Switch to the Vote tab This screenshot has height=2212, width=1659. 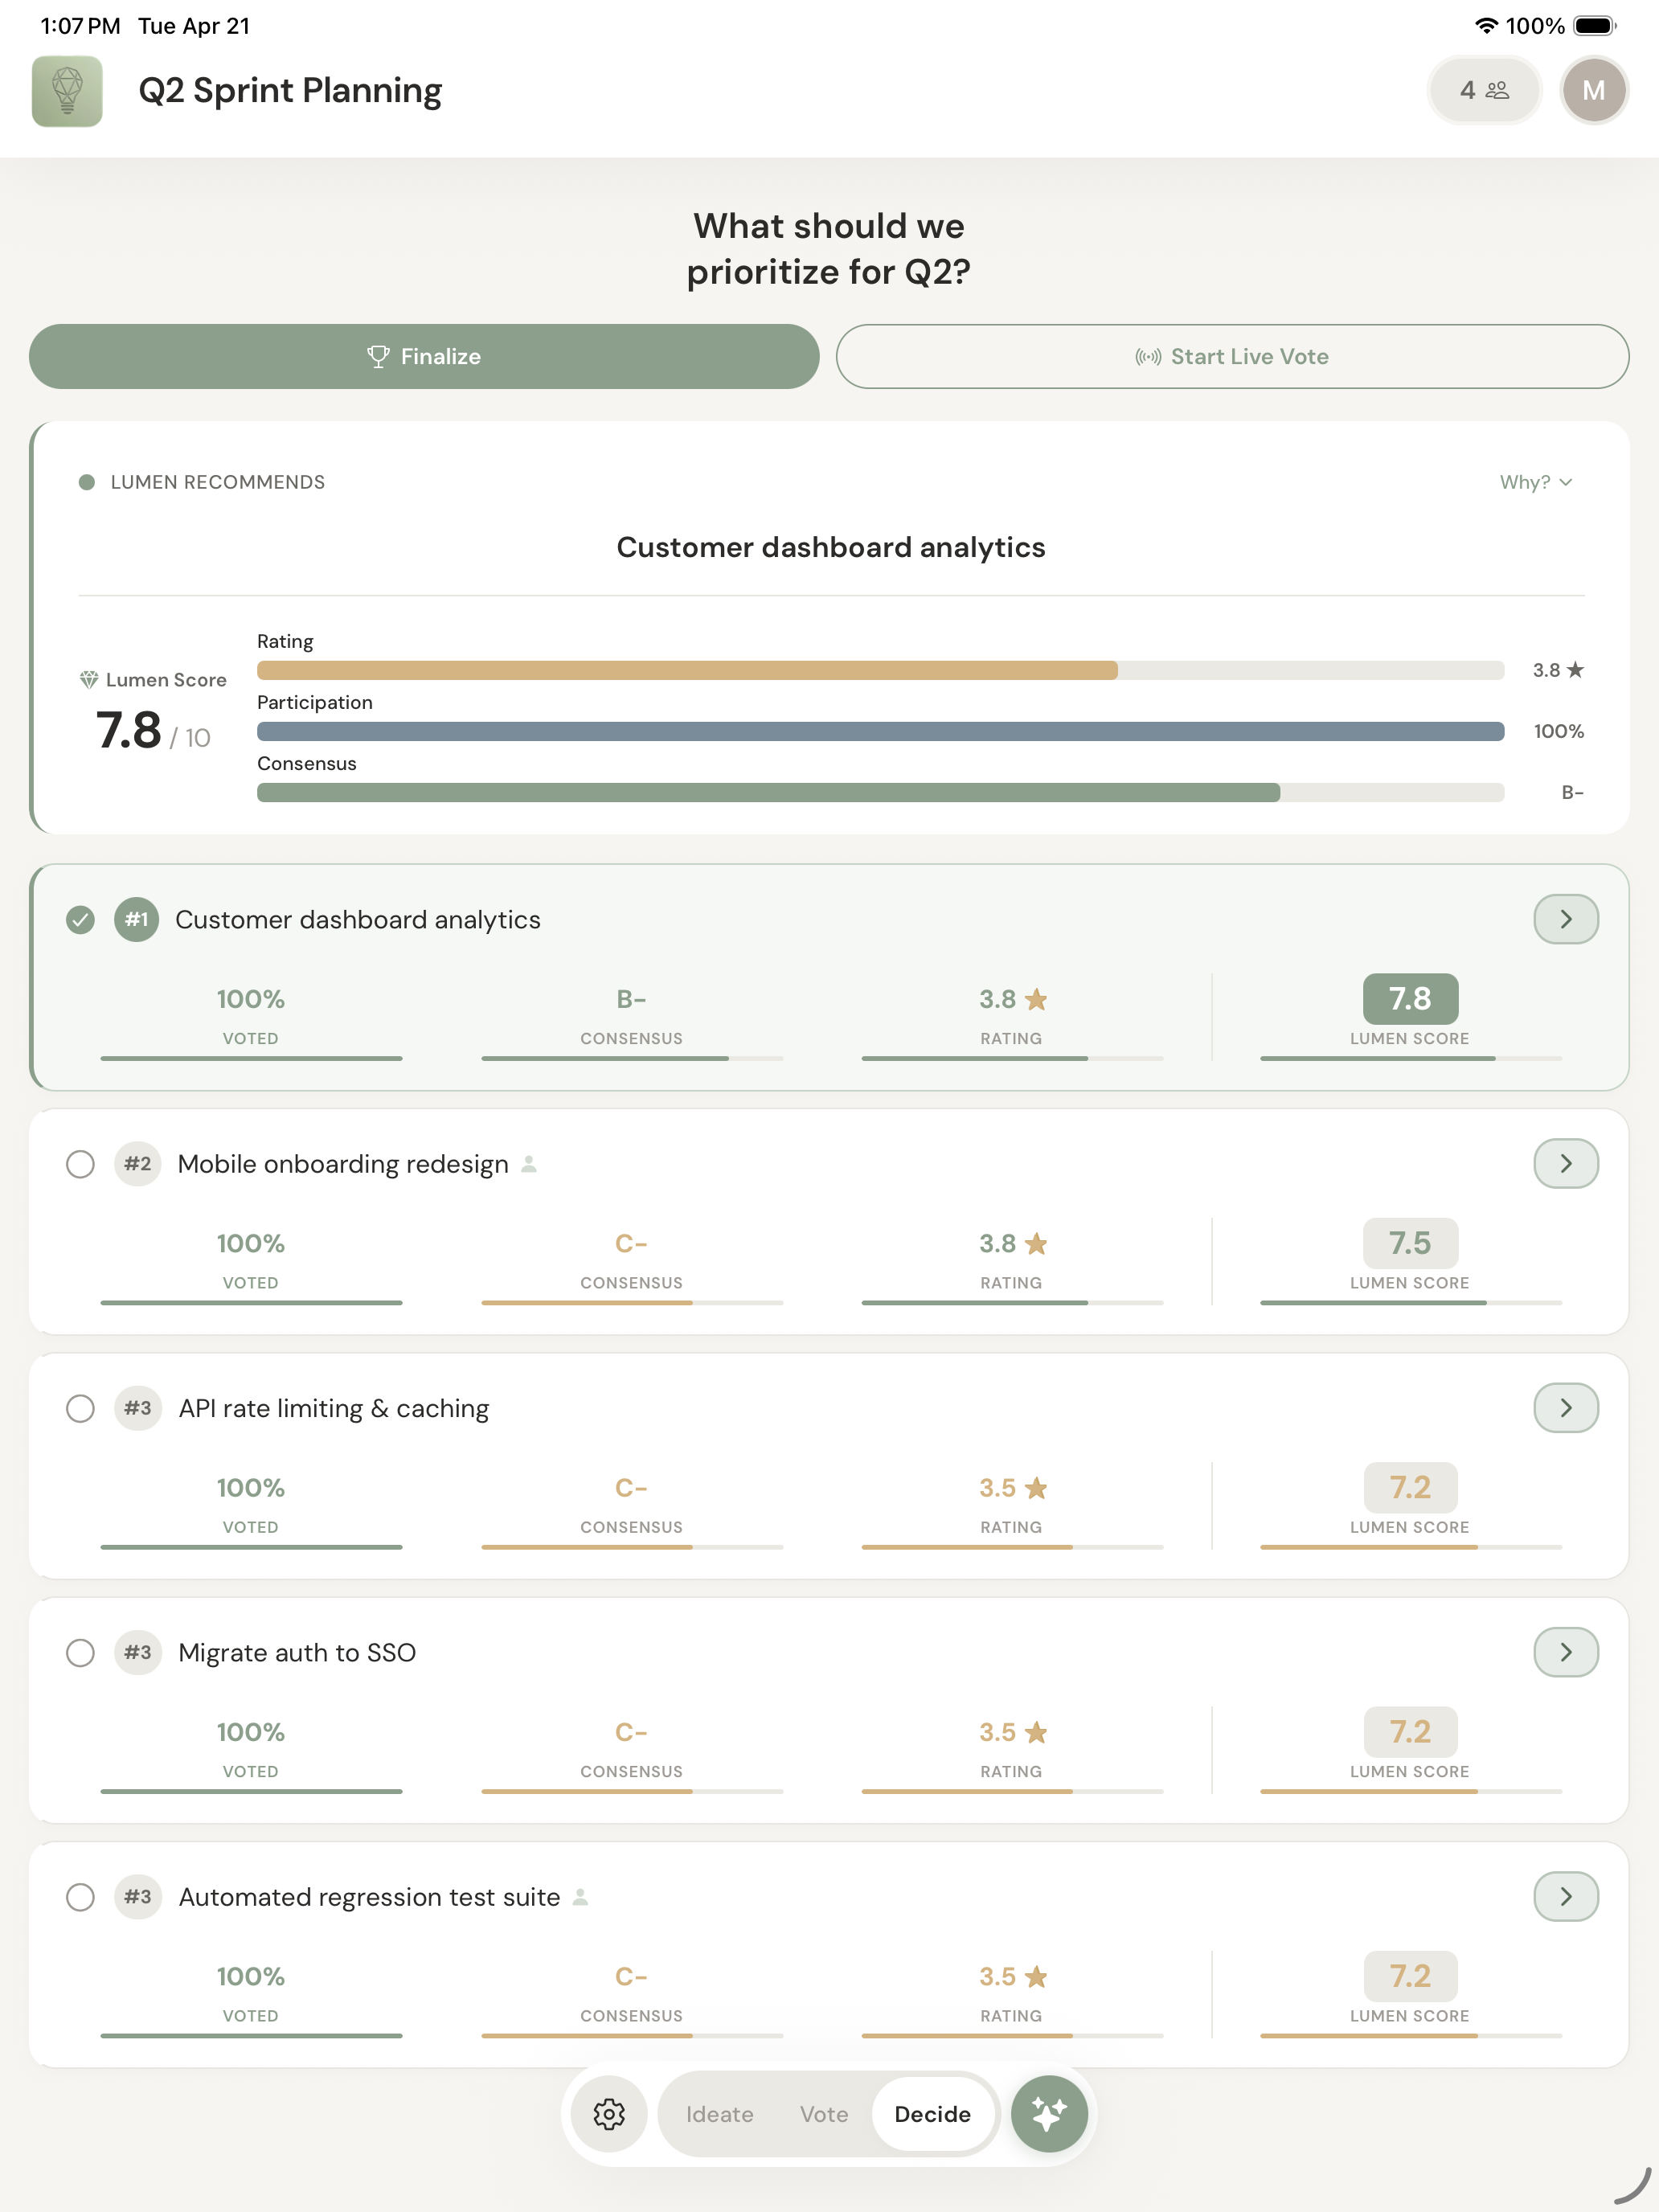(x=824, y=2114)
